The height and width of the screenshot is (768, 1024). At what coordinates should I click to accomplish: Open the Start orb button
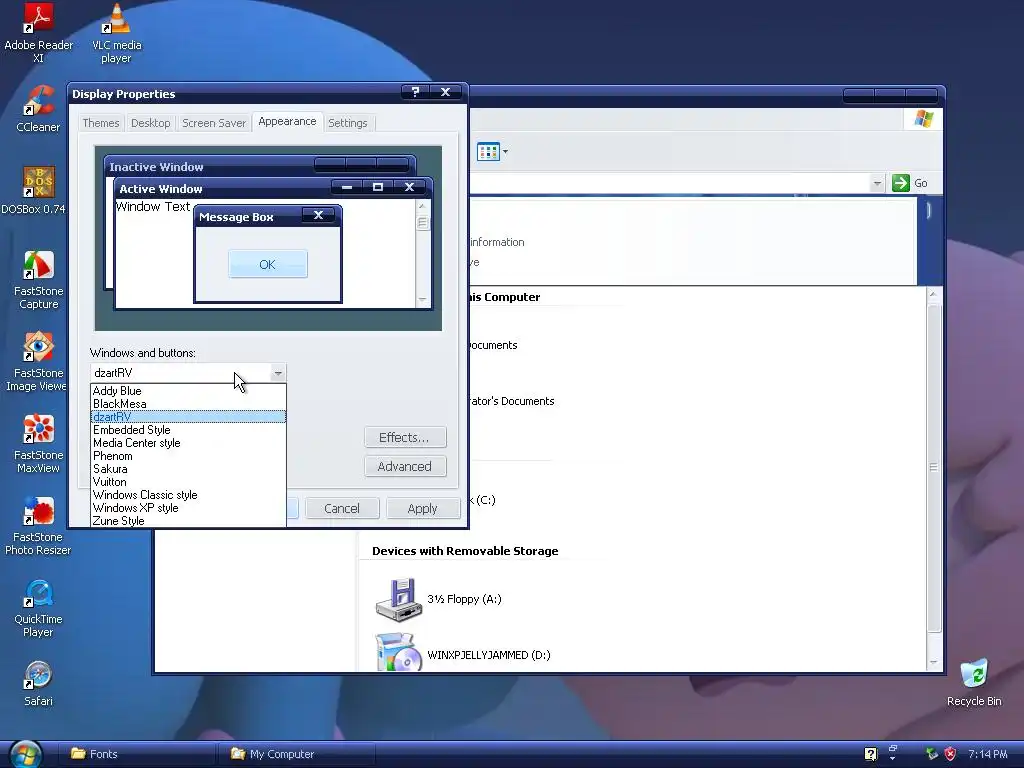[x=25, y=755]
